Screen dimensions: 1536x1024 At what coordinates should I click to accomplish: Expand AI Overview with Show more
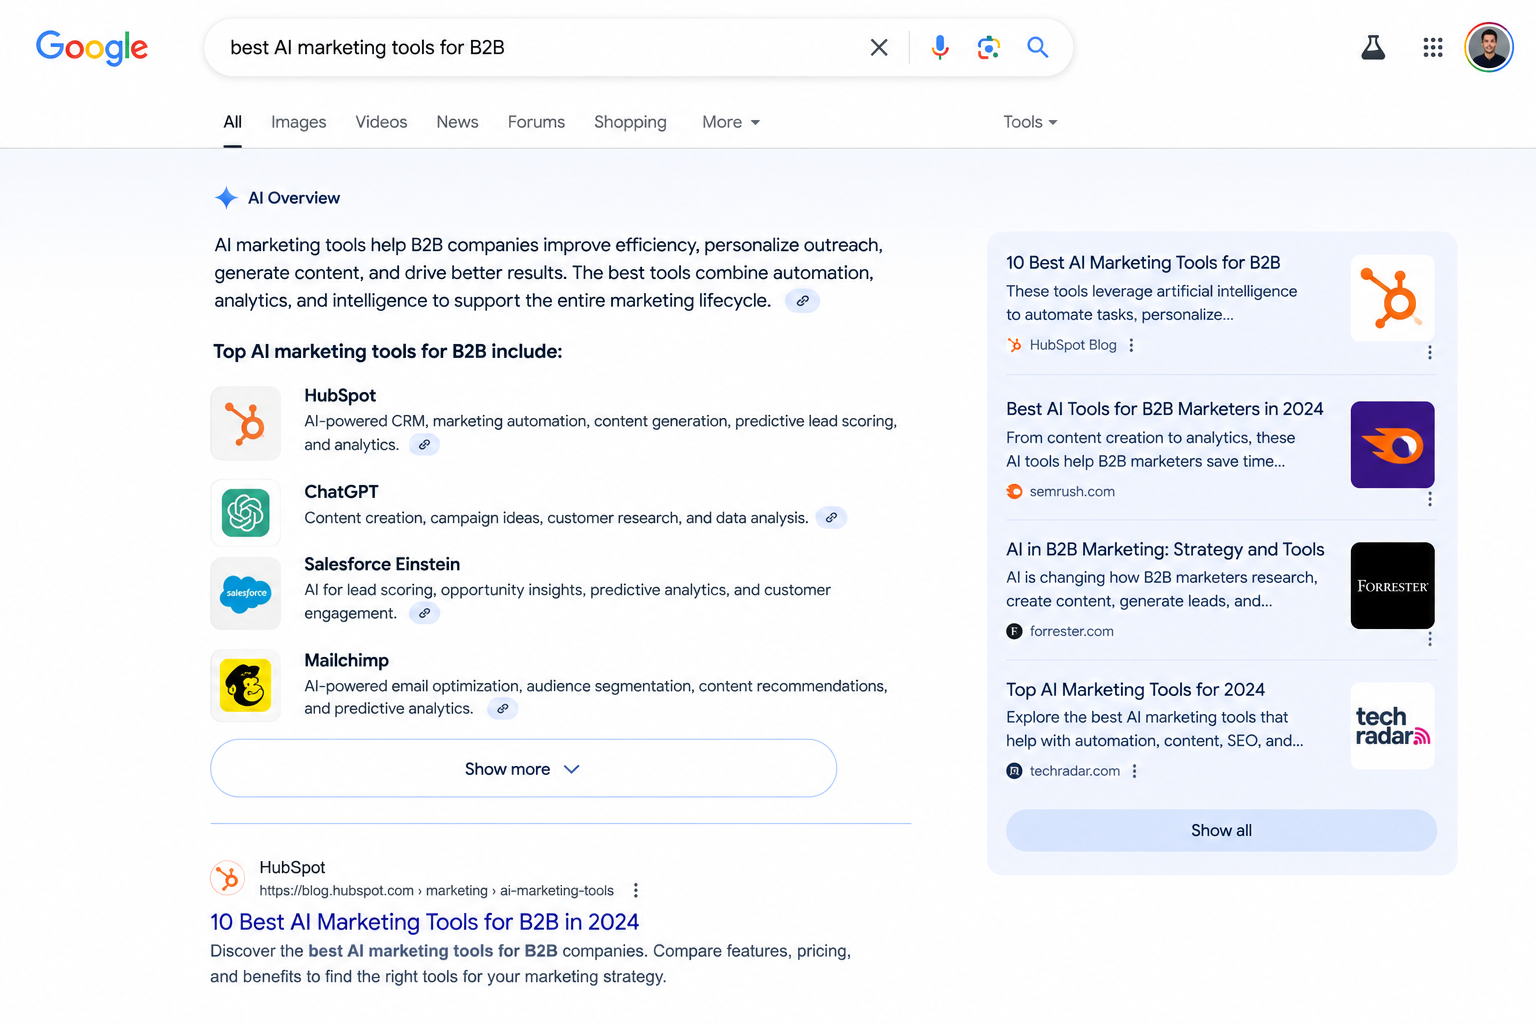click(523, 769)
